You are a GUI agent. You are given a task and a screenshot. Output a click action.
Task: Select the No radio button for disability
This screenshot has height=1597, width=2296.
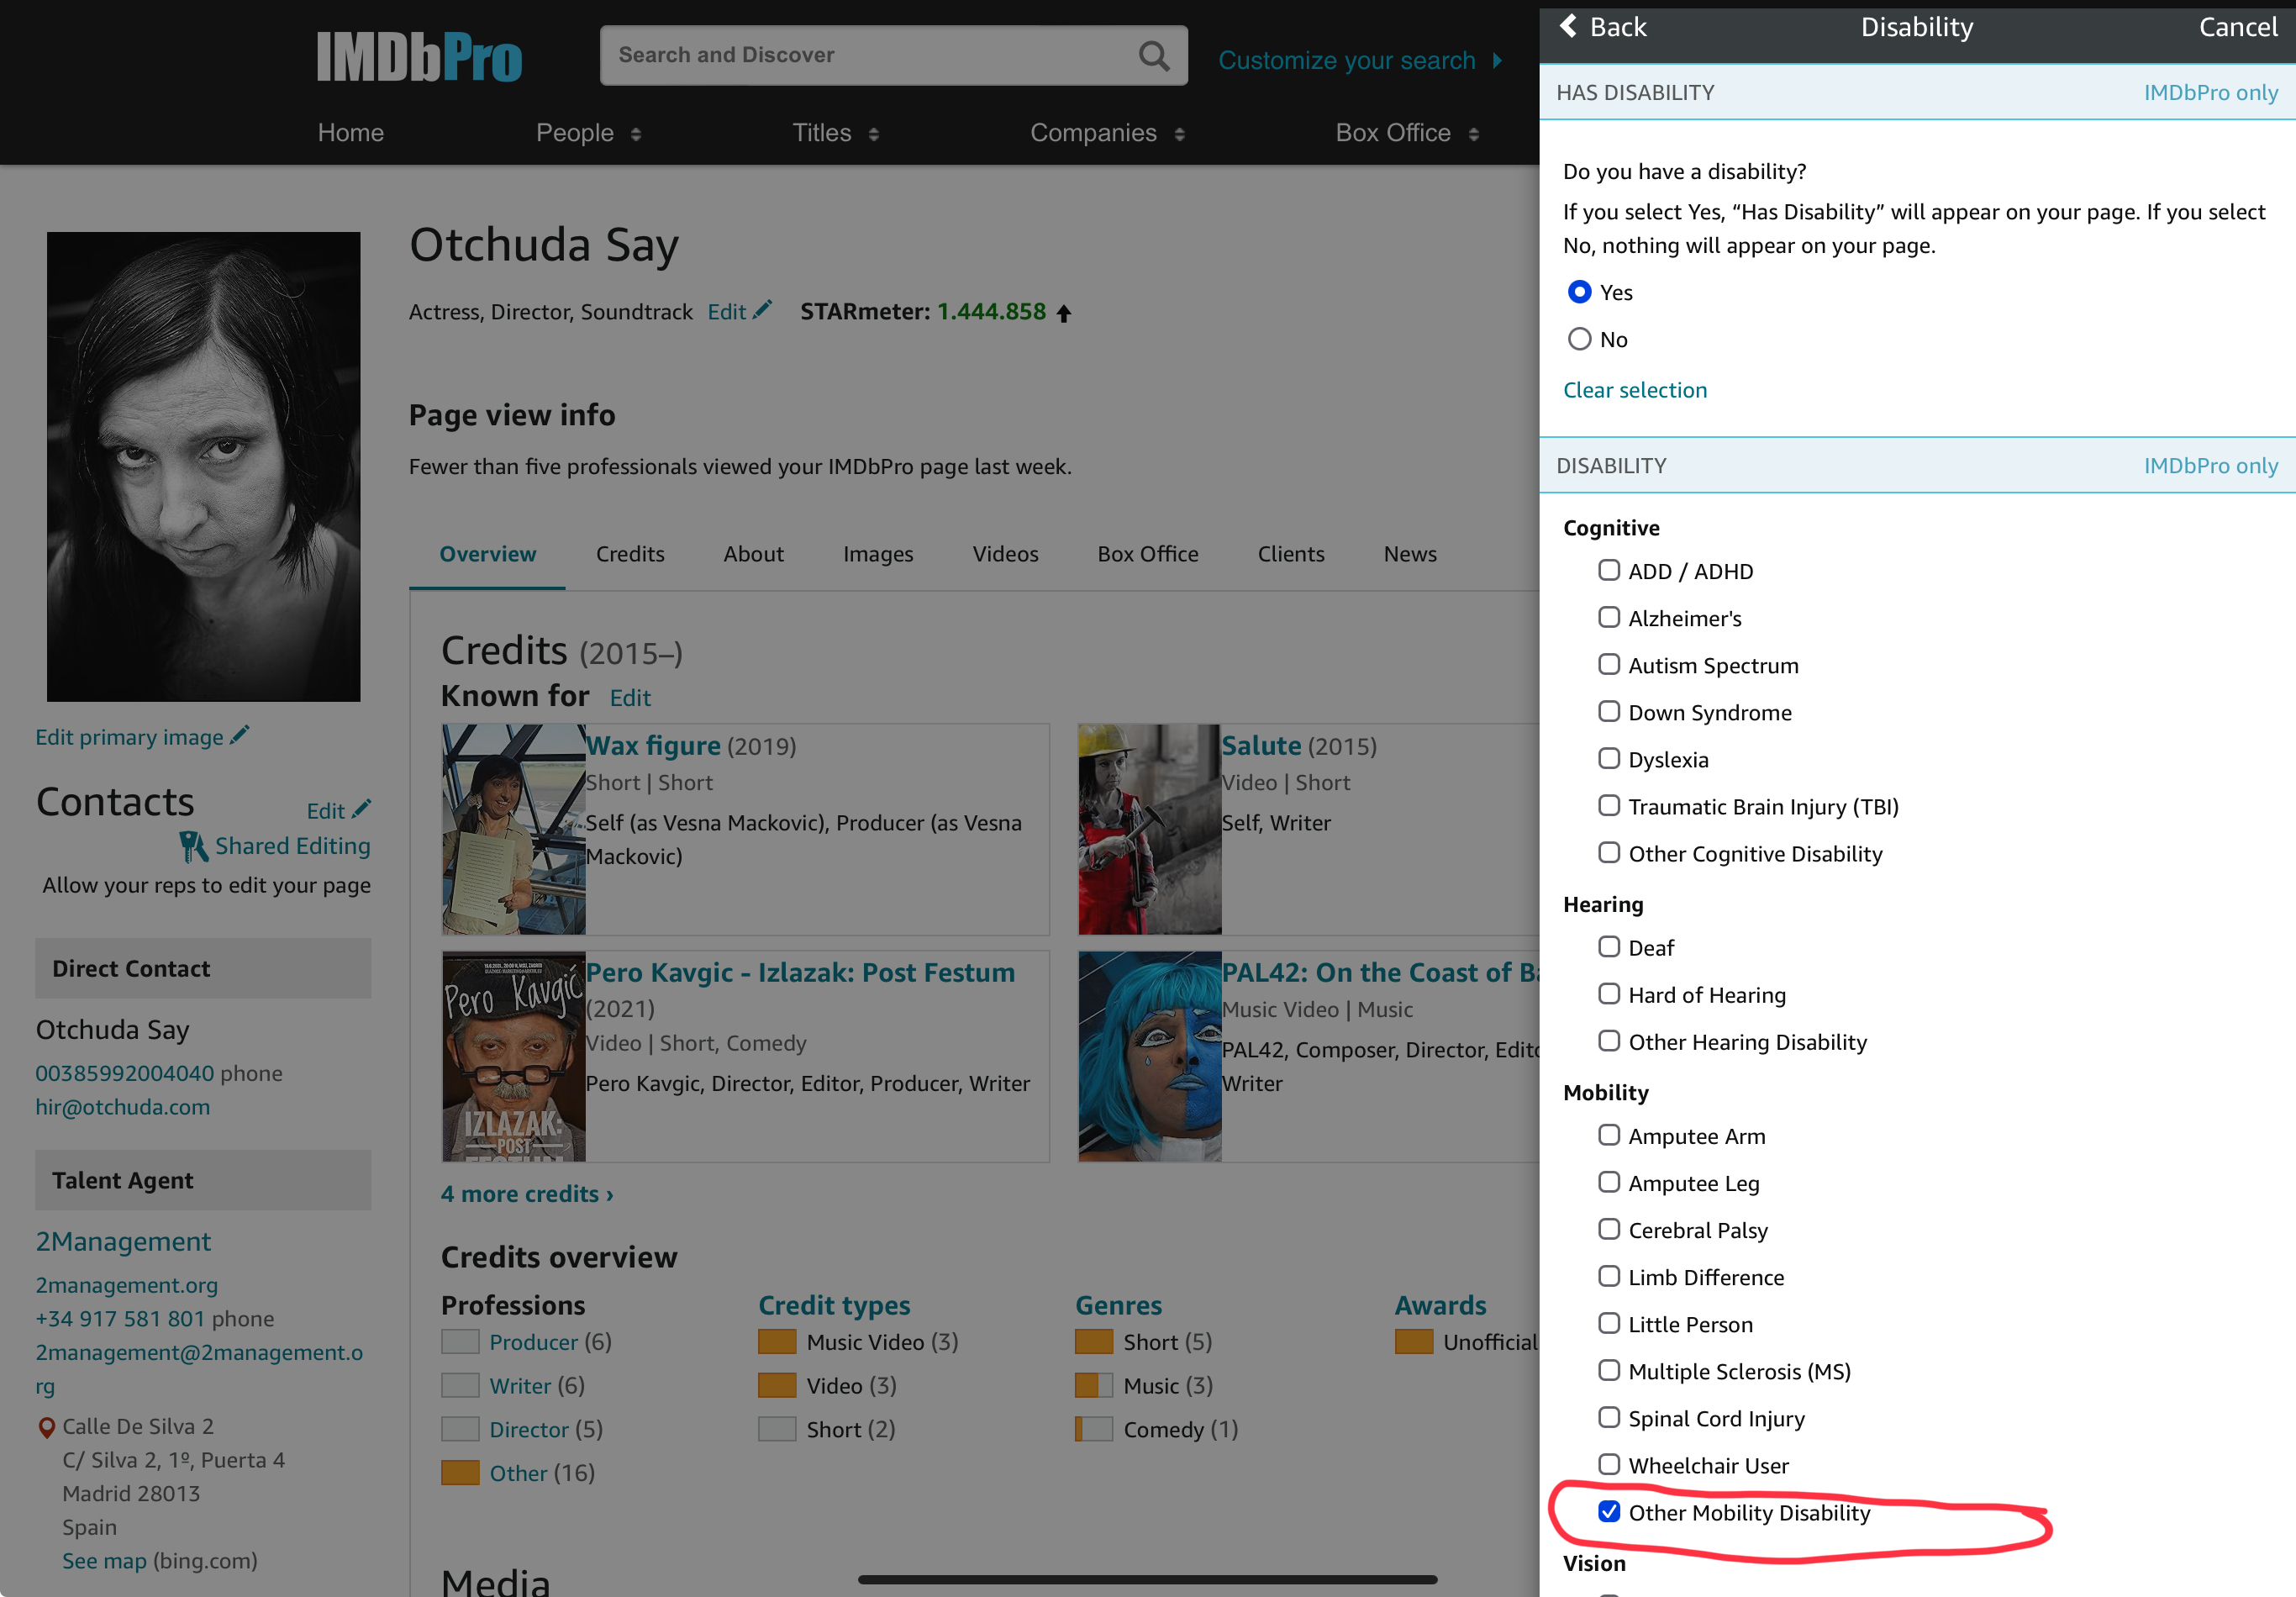tap(1580, 339)
